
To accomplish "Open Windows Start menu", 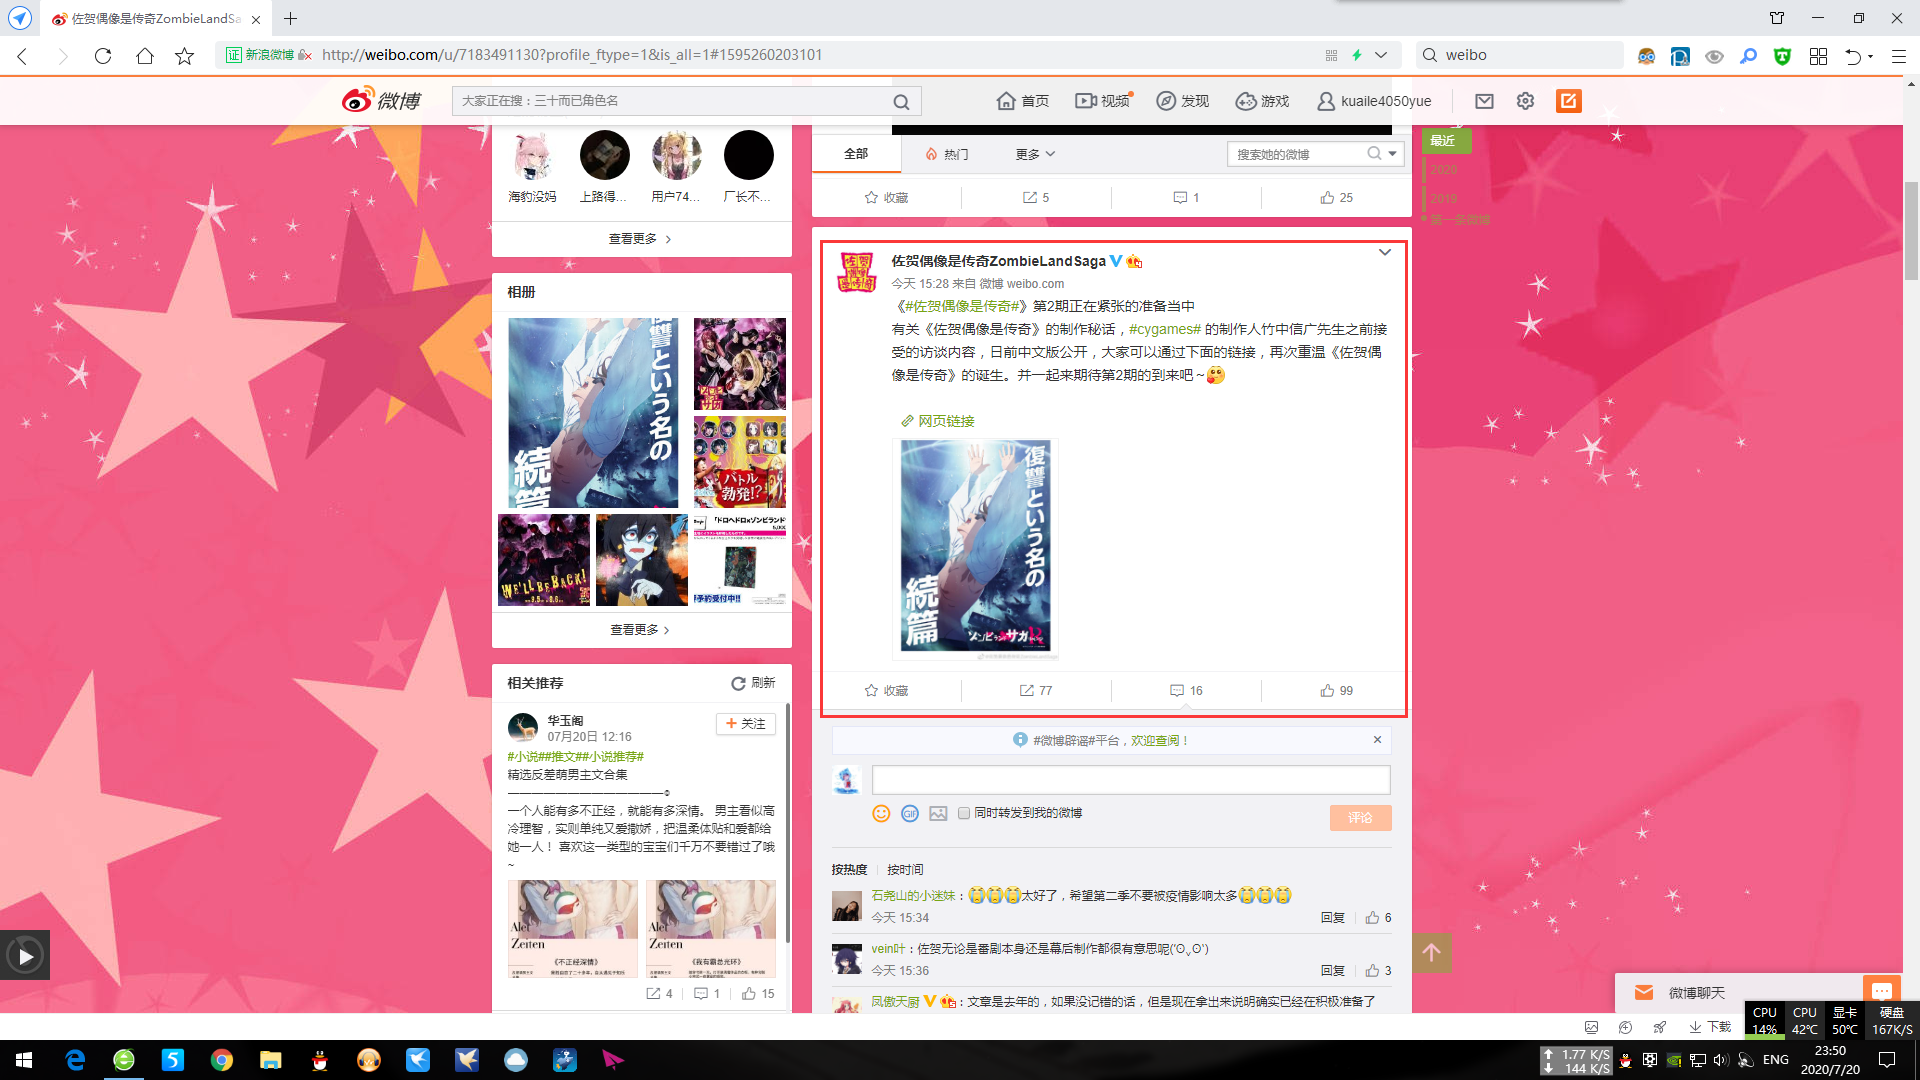I will (24, 1060).
